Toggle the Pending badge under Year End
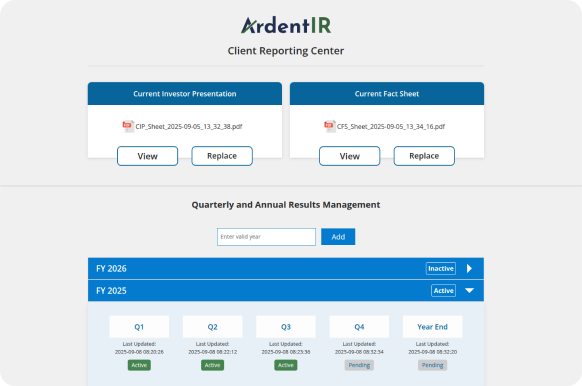 (432, 365)
